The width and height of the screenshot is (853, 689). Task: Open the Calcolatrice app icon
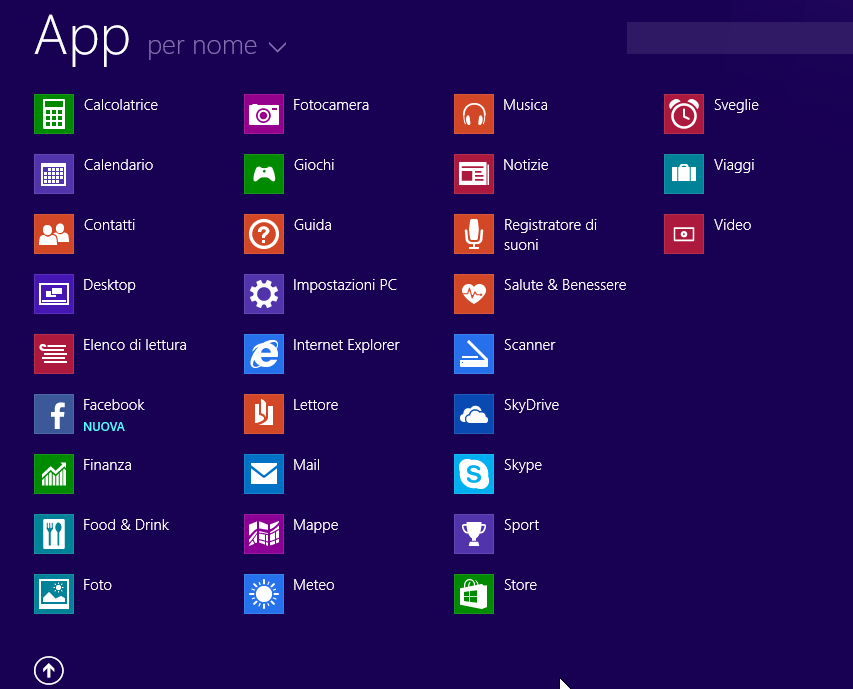[54, 114]
